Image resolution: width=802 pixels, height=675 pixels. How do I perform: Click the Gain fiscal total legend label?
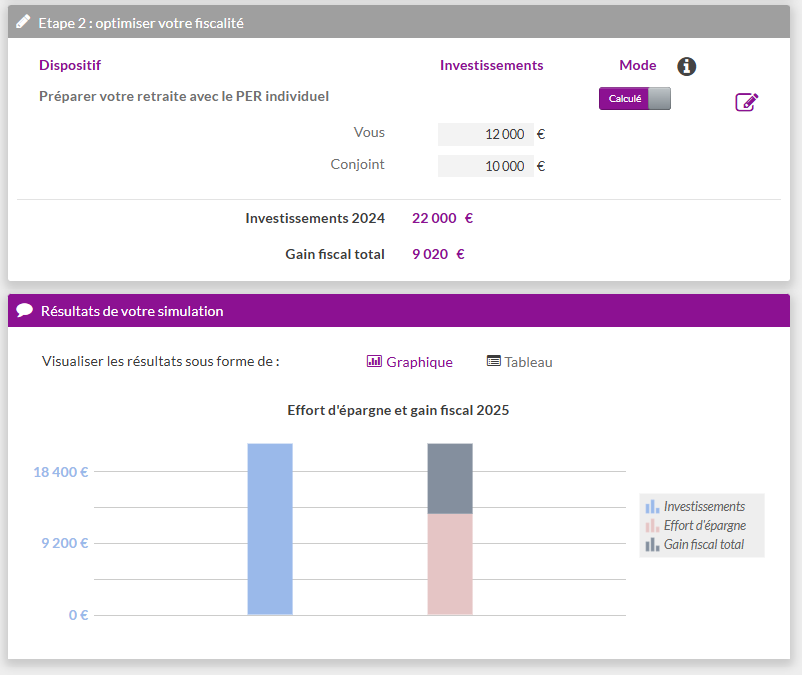pyautogui.click(x=704, y=545)
